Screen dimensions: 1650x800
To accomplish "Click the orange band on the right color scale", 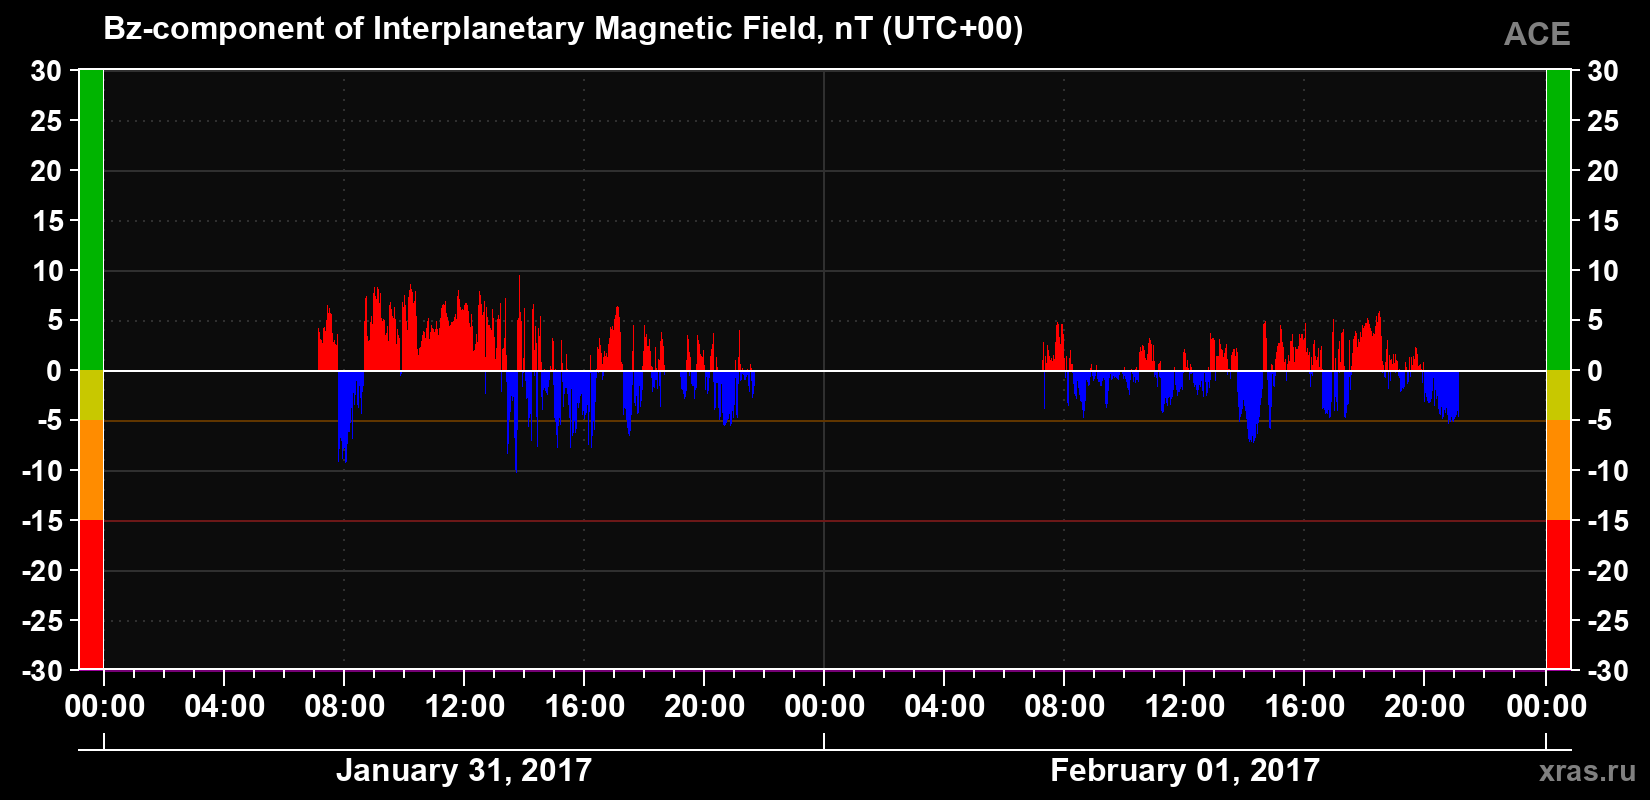I will point(1558,470).
